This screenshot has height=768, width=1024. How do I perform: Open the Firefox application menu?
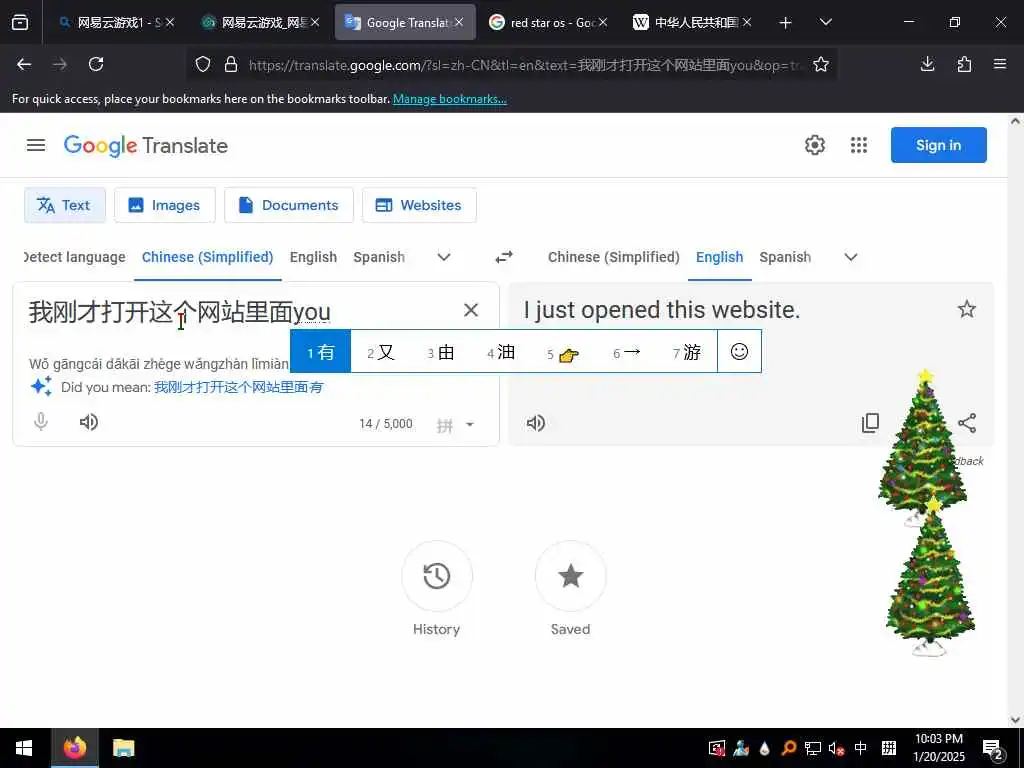(1000, 64)
